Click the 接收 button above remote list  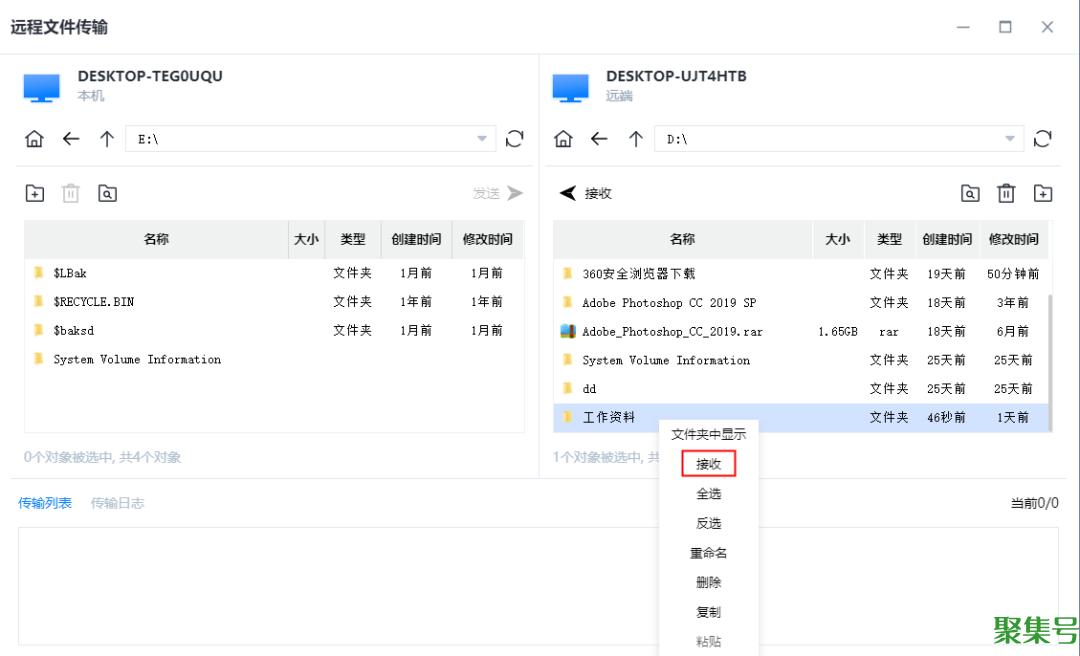pyautogui.click(x=586, y=194)
